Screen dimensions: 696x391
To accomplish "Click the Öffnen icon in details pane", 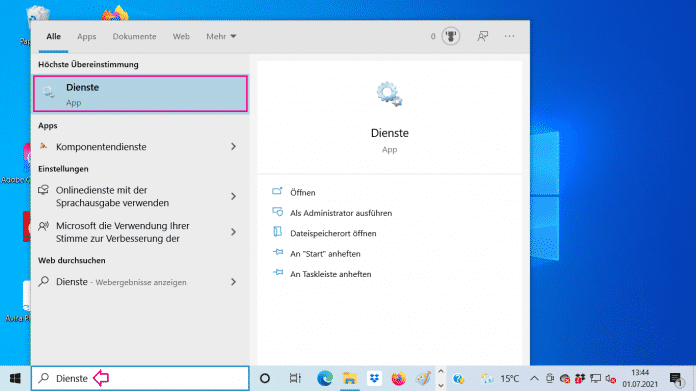I will click(x=277, y=191).
